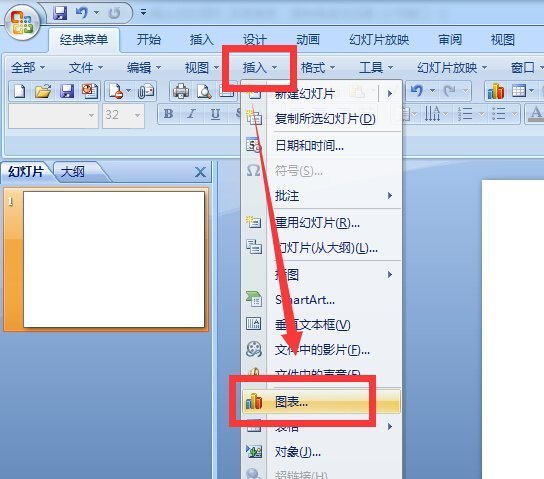Click the Insert Table grid icon in toolbar
The width and height of the screenshot is (544, 479).
tap(519, 91)
